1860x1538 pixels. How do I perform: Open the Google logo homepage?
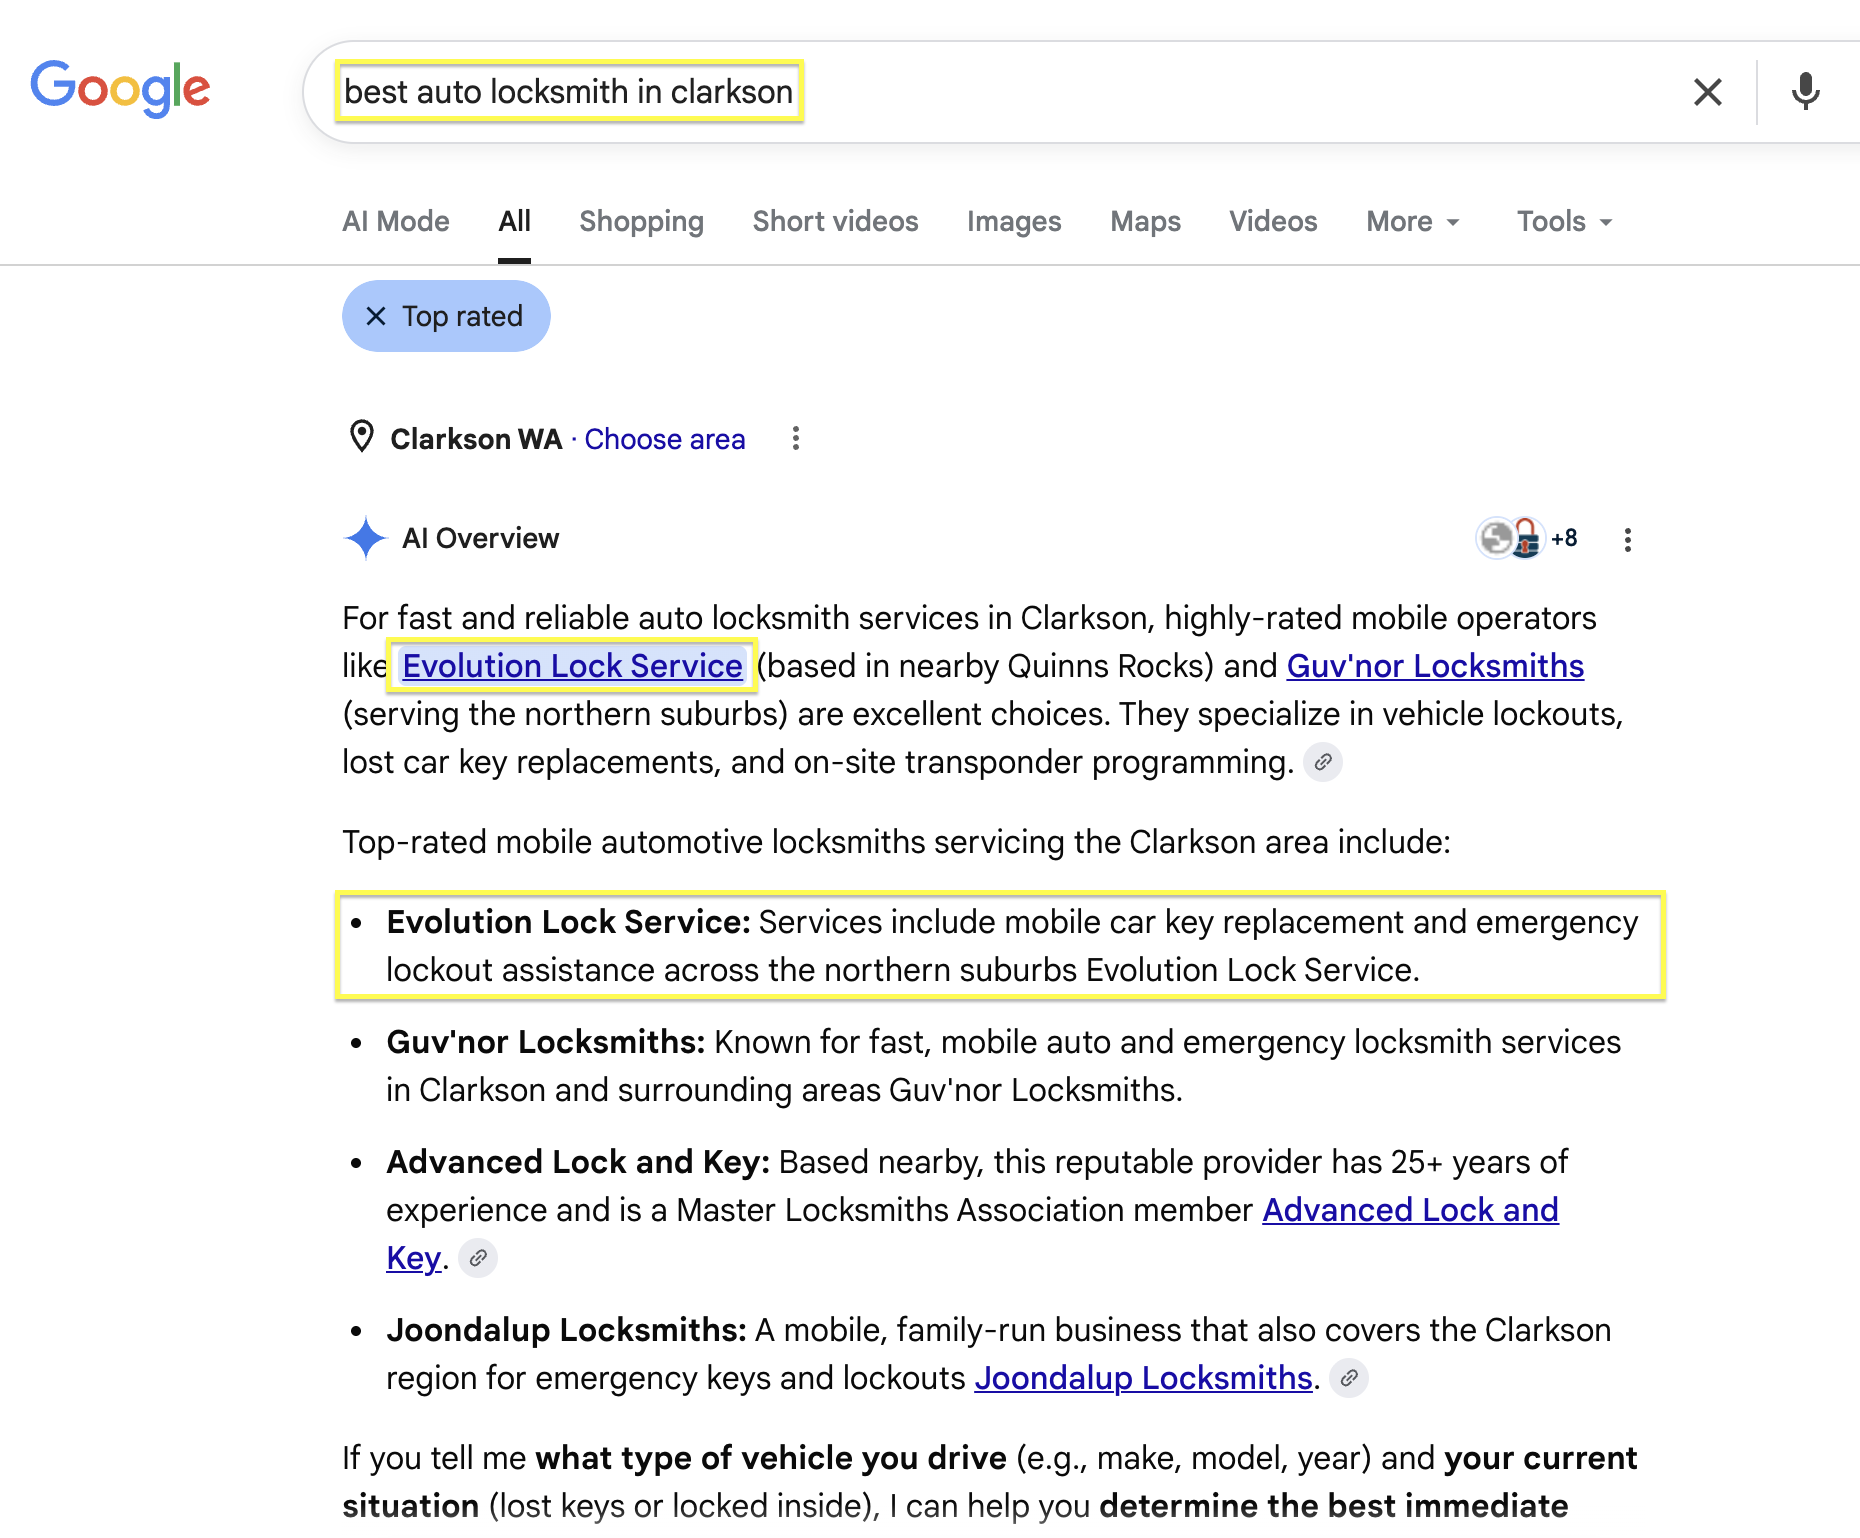pos(120,88)
